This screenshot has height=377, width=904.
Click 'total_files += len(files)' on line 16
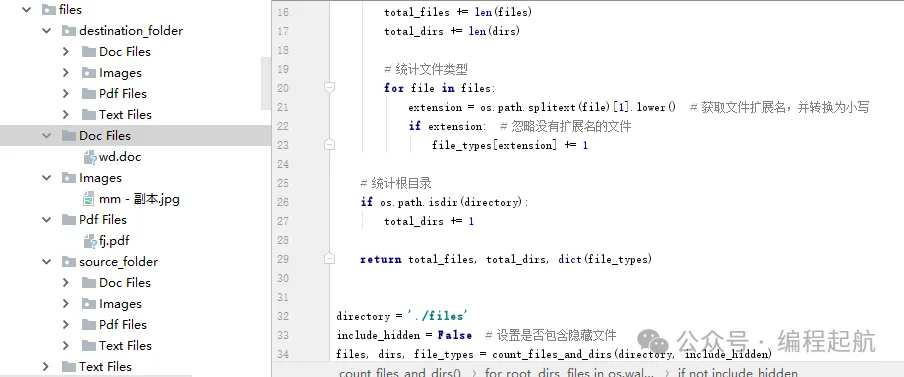point(458,12)
